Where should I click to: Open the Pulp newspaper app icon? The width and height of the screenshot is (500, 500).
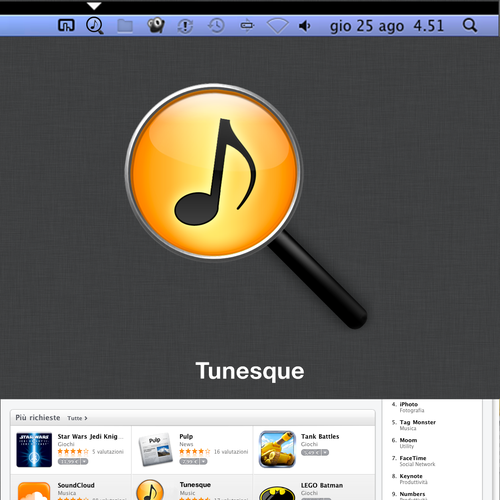pyautogui.click(x=156, y=449)
